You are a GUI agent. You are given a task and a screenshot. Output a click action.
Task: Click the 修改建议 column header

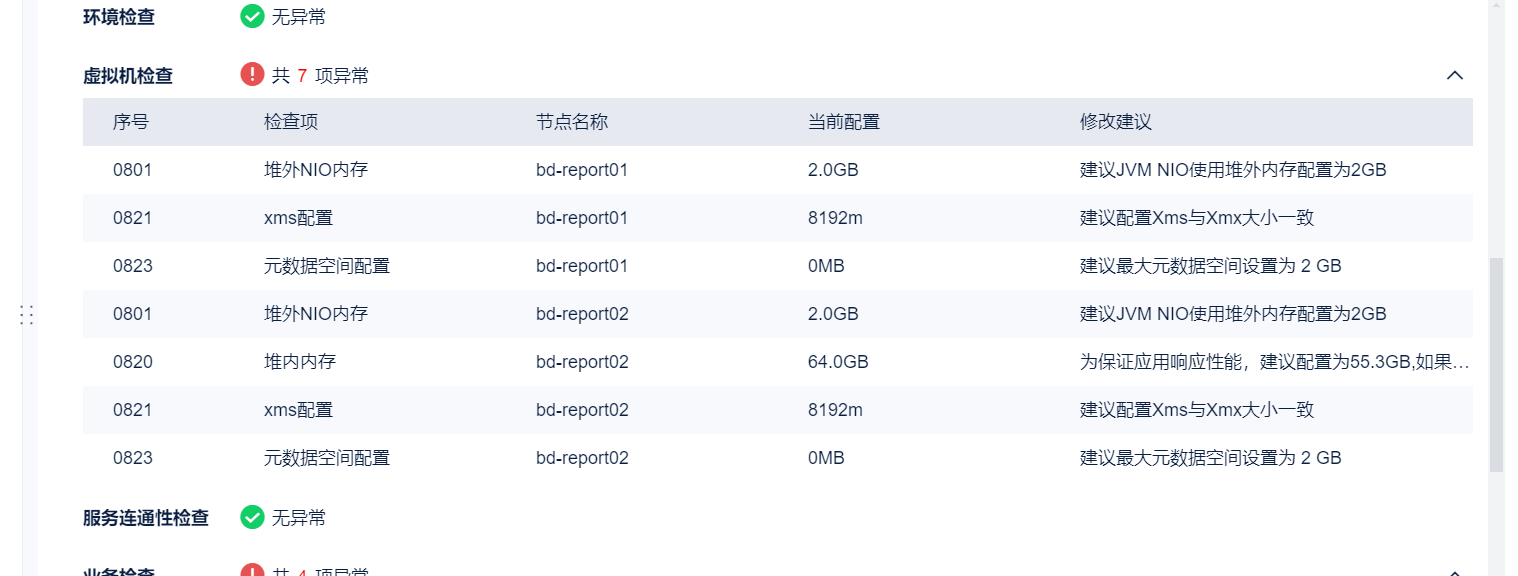coord(1116,122)
